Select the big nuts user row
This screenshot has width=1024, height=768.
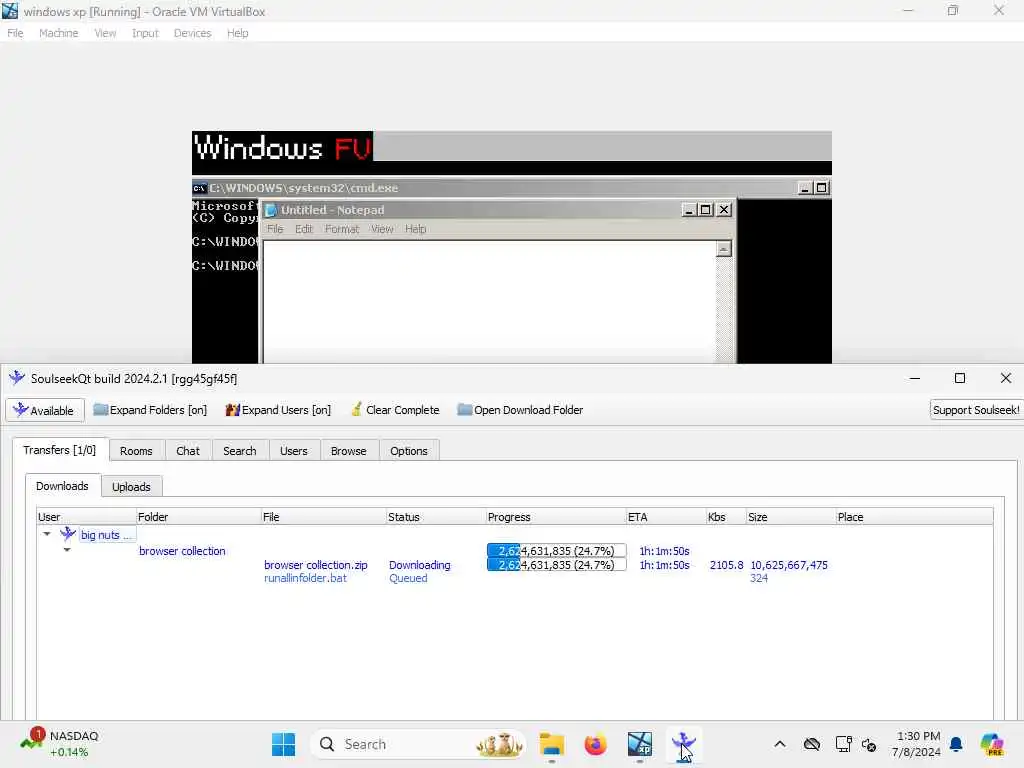pos(106,535)
